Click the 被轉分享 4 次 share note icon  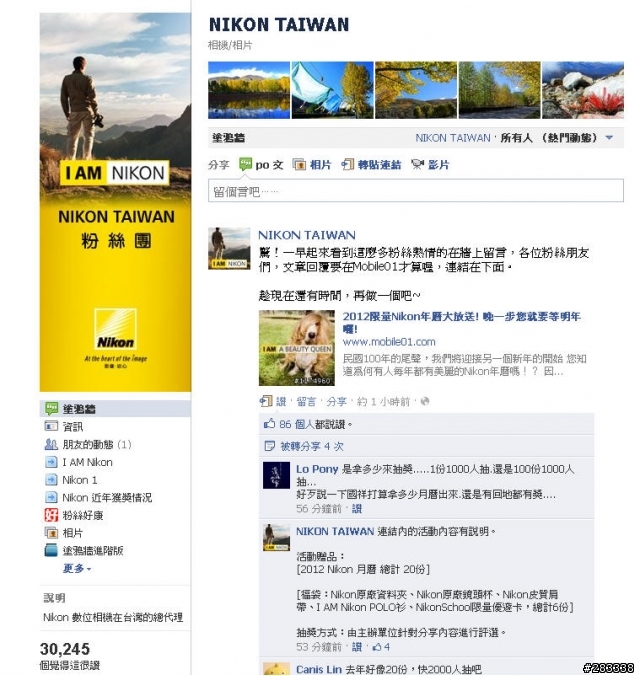269,446
